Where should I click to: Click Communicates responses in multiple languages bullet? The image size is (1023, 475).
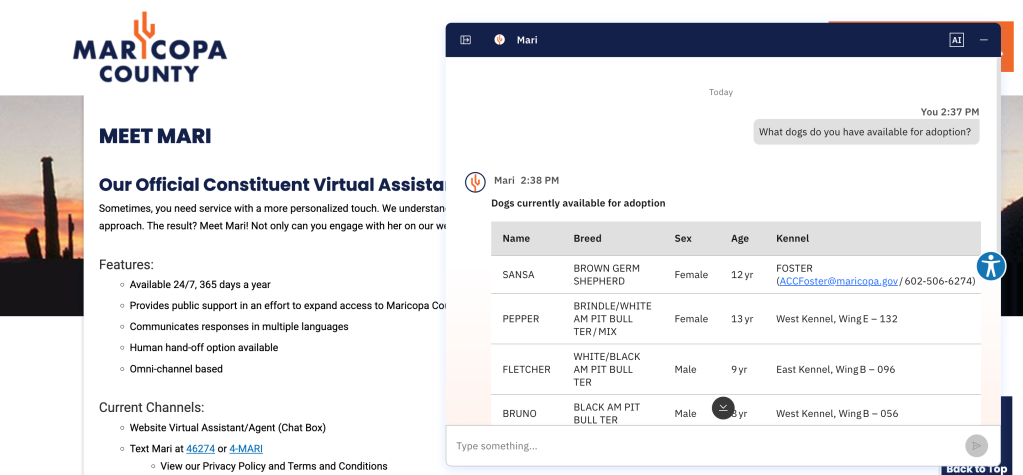pyautogui.click(x=239, y=326)
